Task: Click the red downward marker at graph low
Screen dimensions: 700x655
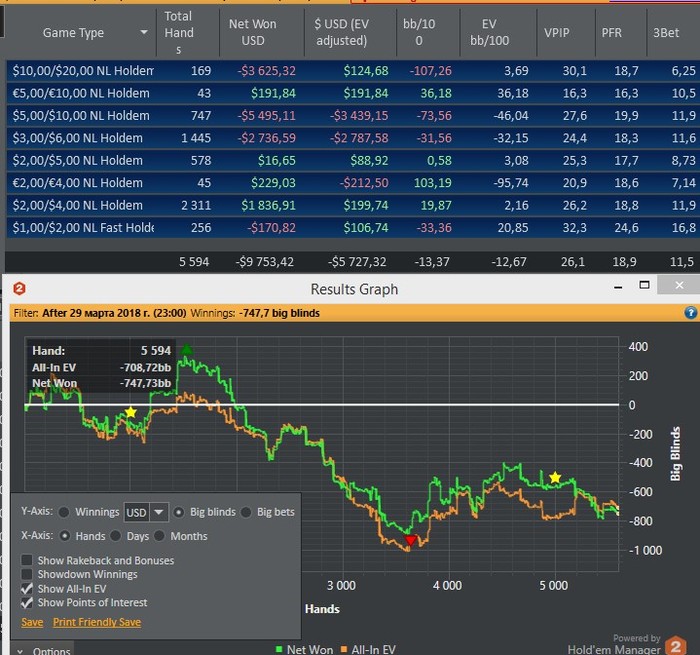Action: 410,540
